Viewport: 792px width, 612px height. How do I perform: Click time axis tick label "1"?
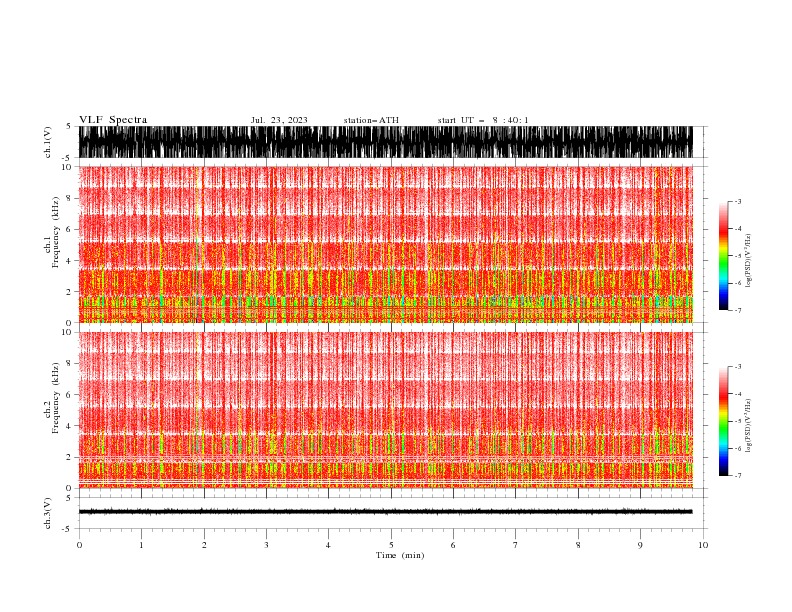141,545
